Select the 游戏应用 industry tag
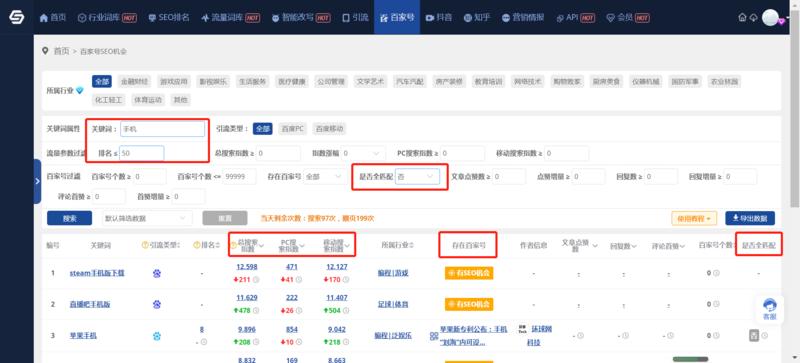Screen dimensions: 800x363 click(173, 81)
